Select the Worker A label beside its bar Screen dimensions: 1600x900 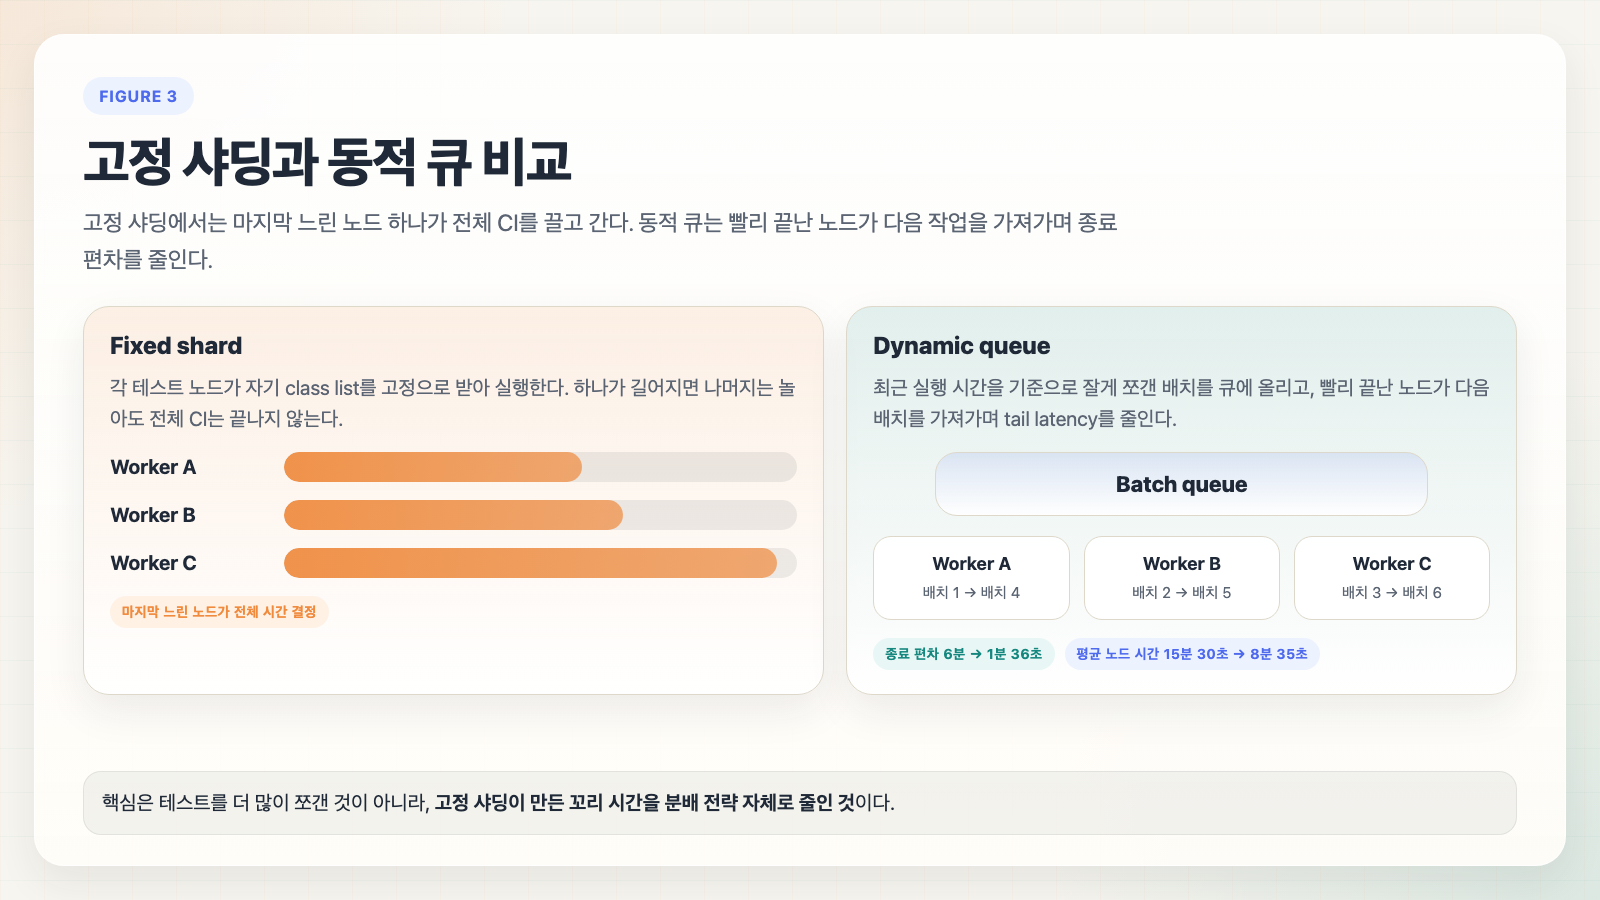153,467
